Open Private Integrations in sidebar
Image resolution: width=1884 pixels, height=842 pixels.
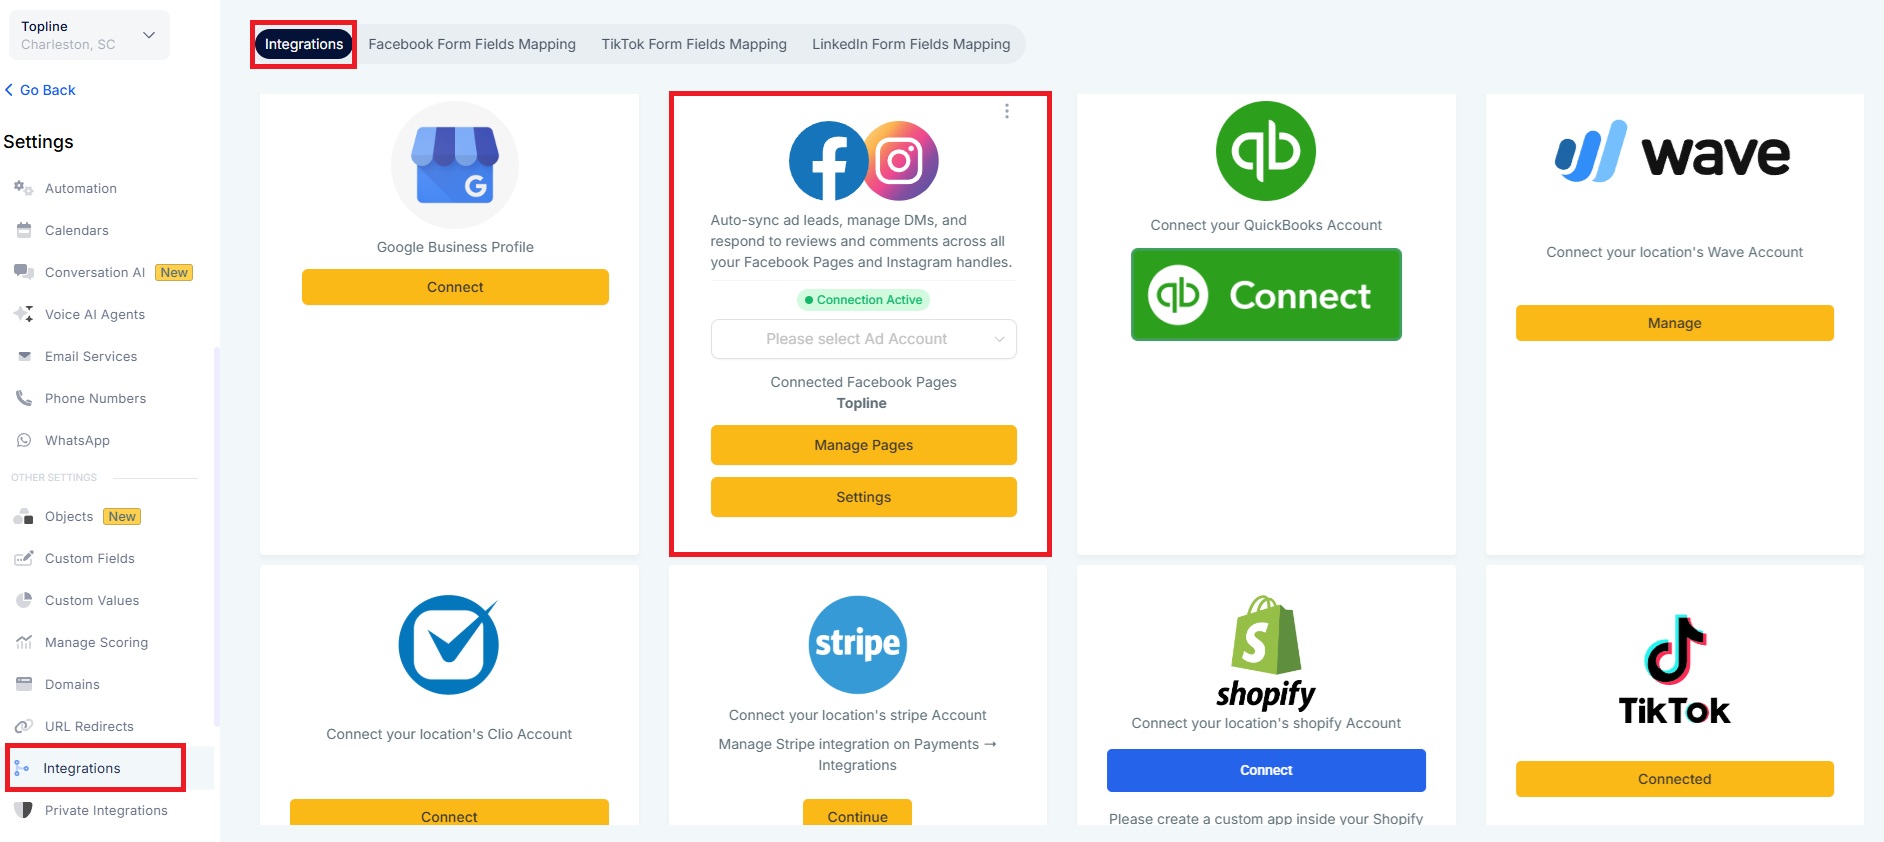107,810
